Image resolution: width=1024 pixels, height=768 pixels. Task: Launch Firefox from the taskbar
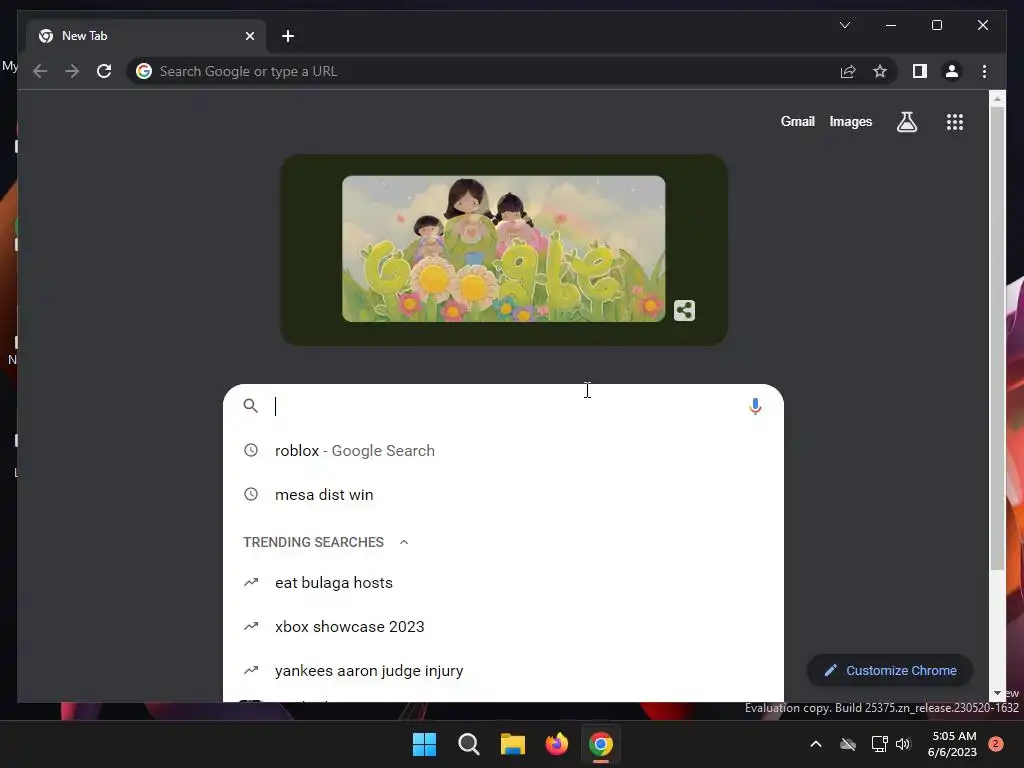[x=556, y=744]
